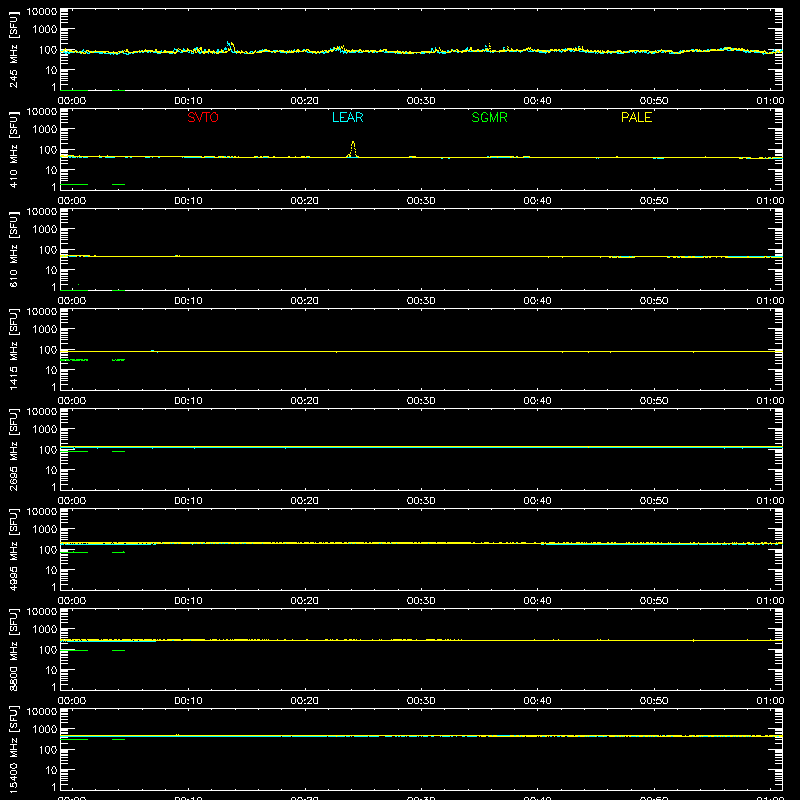Select the 8800 MHz [SFU] axis label
Image resolution: width=800 pixels, height=800 pixels.
point(13,649)
